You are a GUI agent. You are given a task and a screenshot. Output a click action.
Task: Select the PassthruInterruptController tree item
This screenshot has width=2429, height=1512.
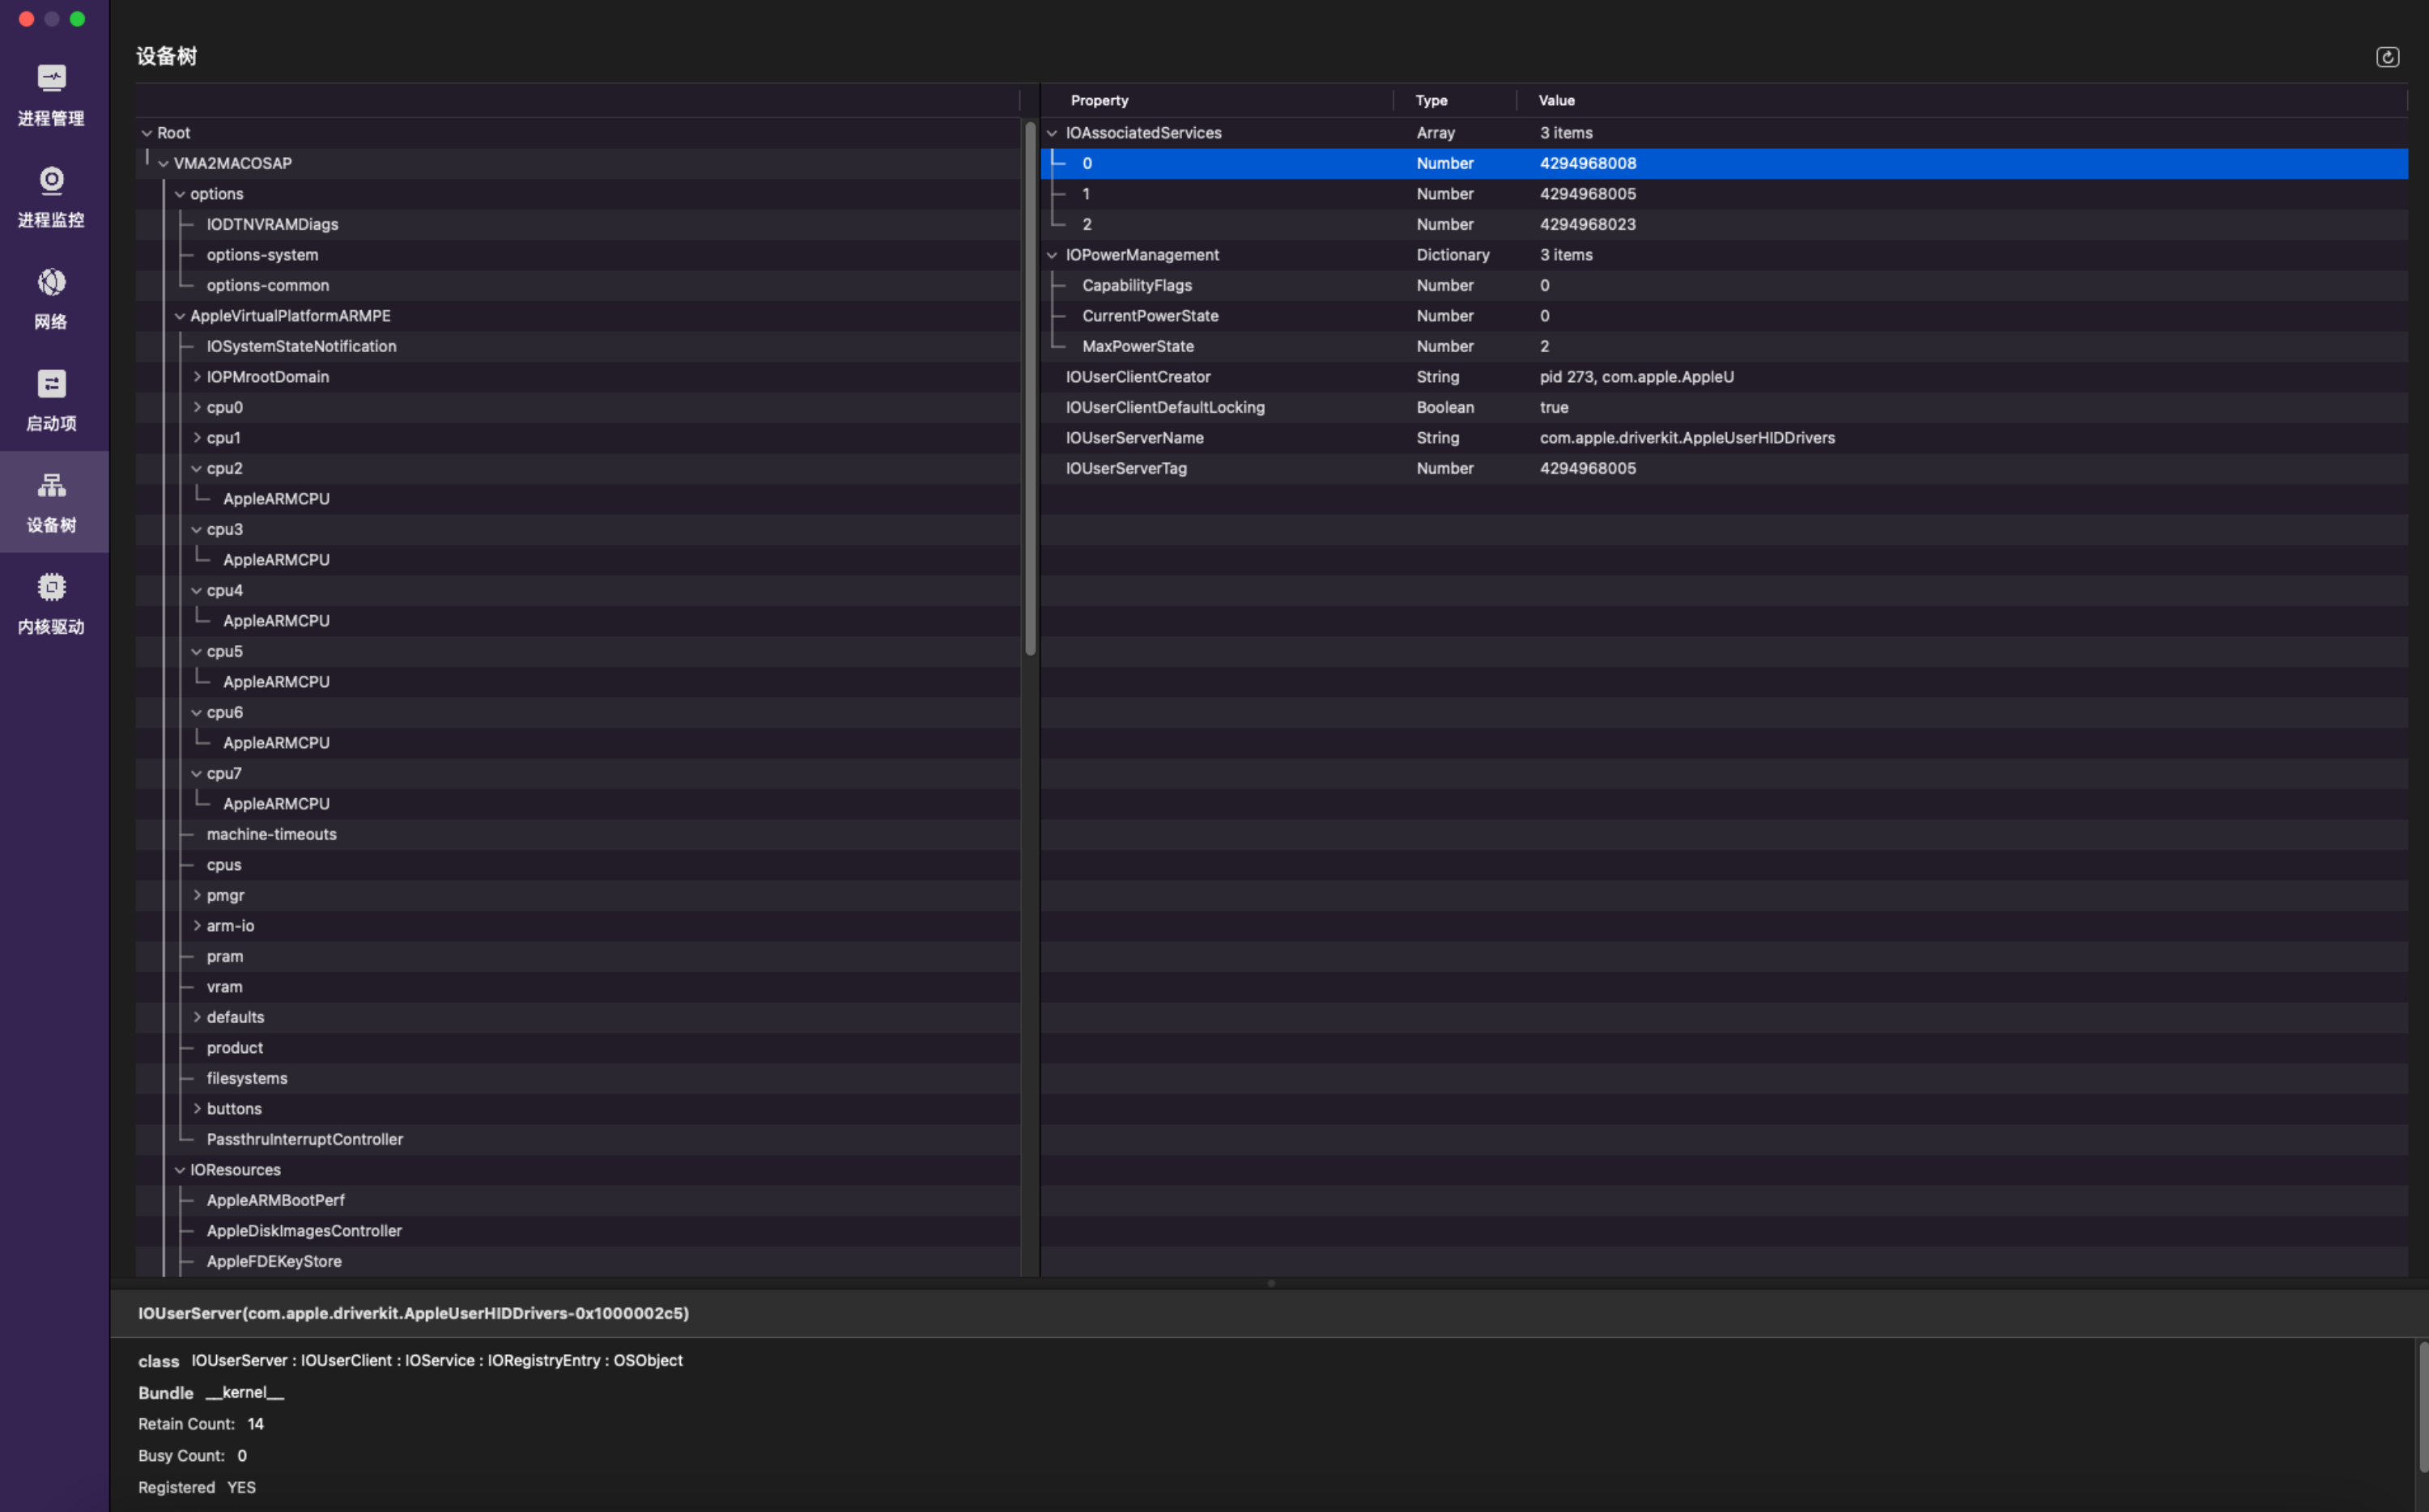[x=304, y=1139]
